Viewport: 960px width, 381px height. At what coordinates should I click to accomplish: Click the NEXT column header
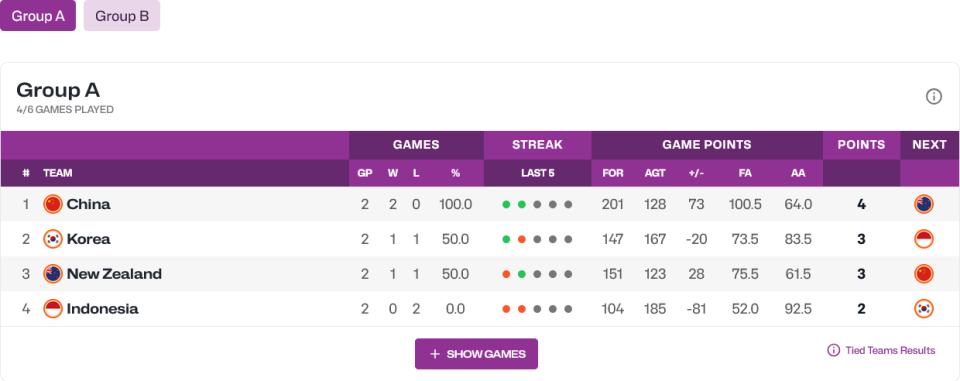pos(929,145)
